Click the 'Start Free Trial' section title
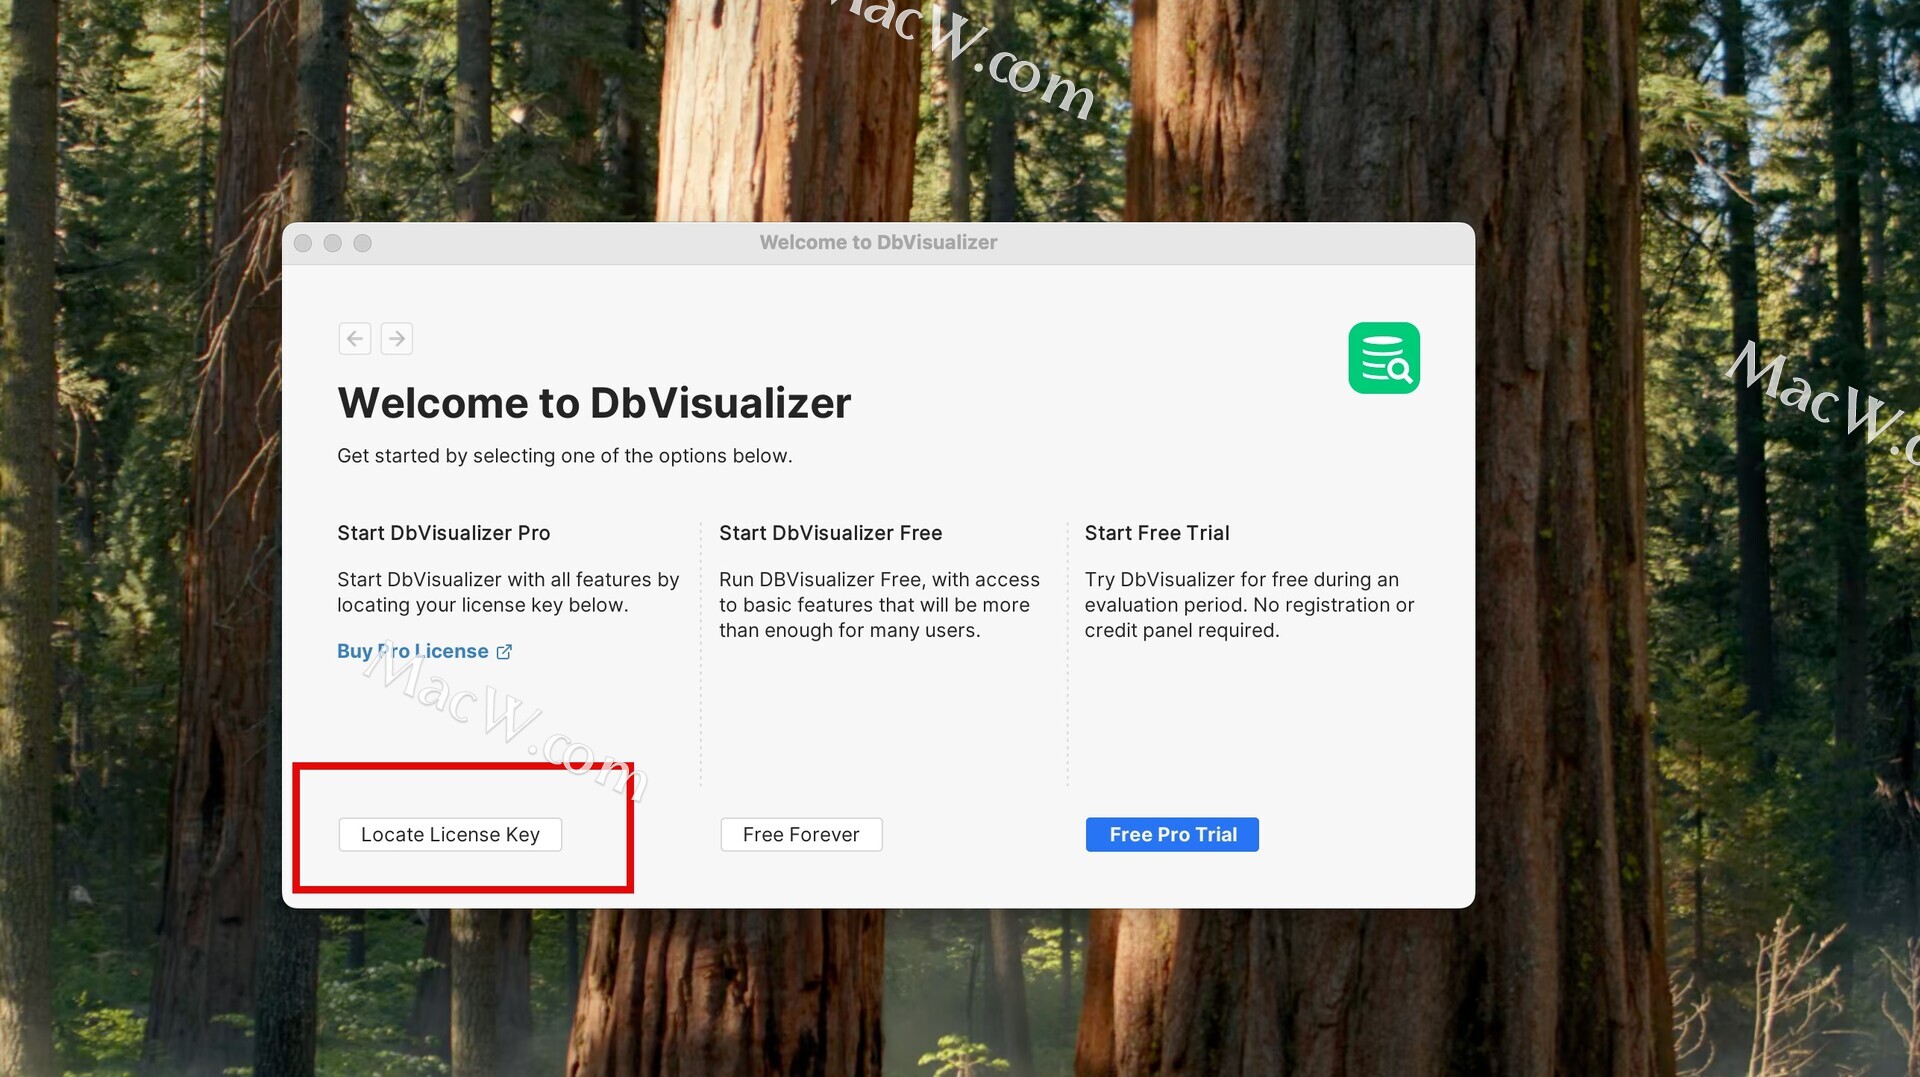 (x=1157, y=533)
